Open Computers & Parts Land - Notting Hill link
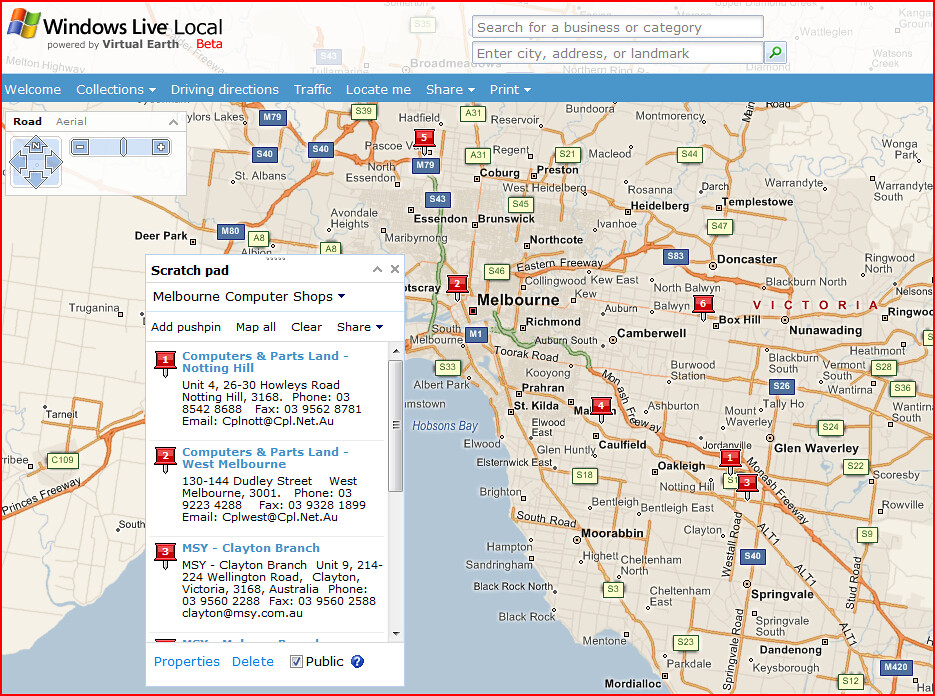Screen dimensions: 935x696 click(265, 362)
